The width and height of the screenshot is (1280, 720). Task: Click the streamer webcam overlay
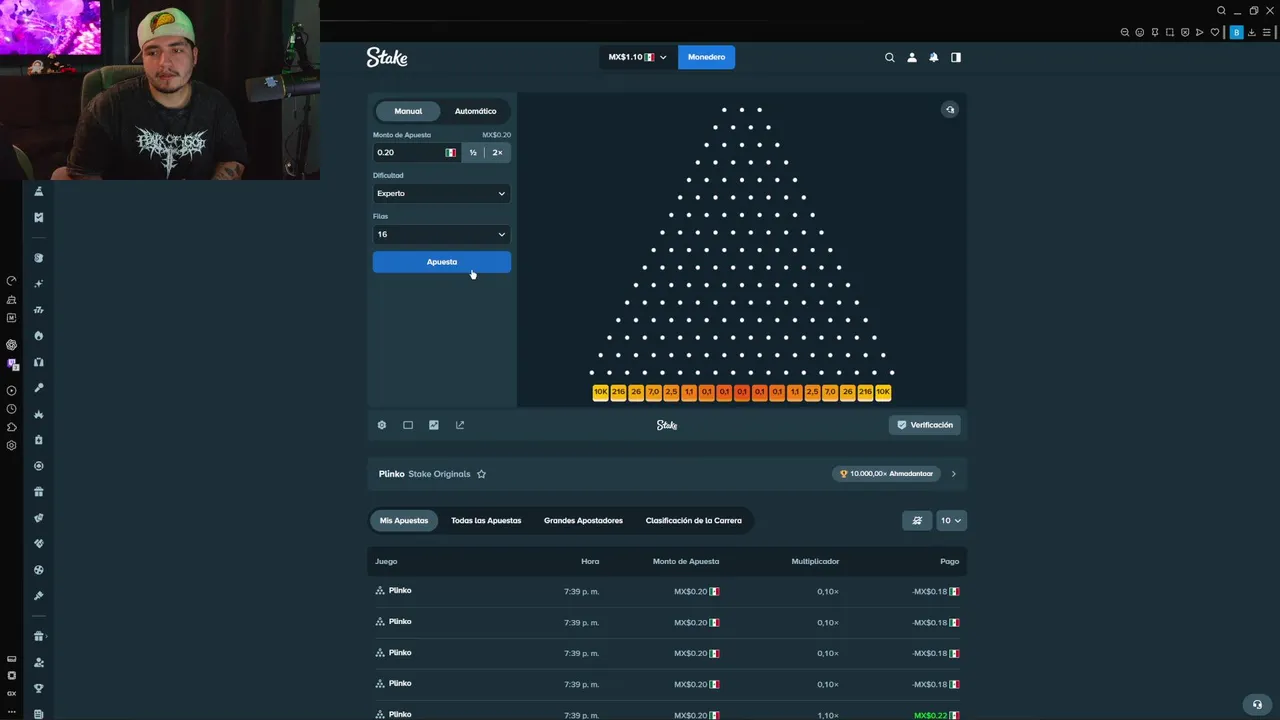click(x=160, y=90)
